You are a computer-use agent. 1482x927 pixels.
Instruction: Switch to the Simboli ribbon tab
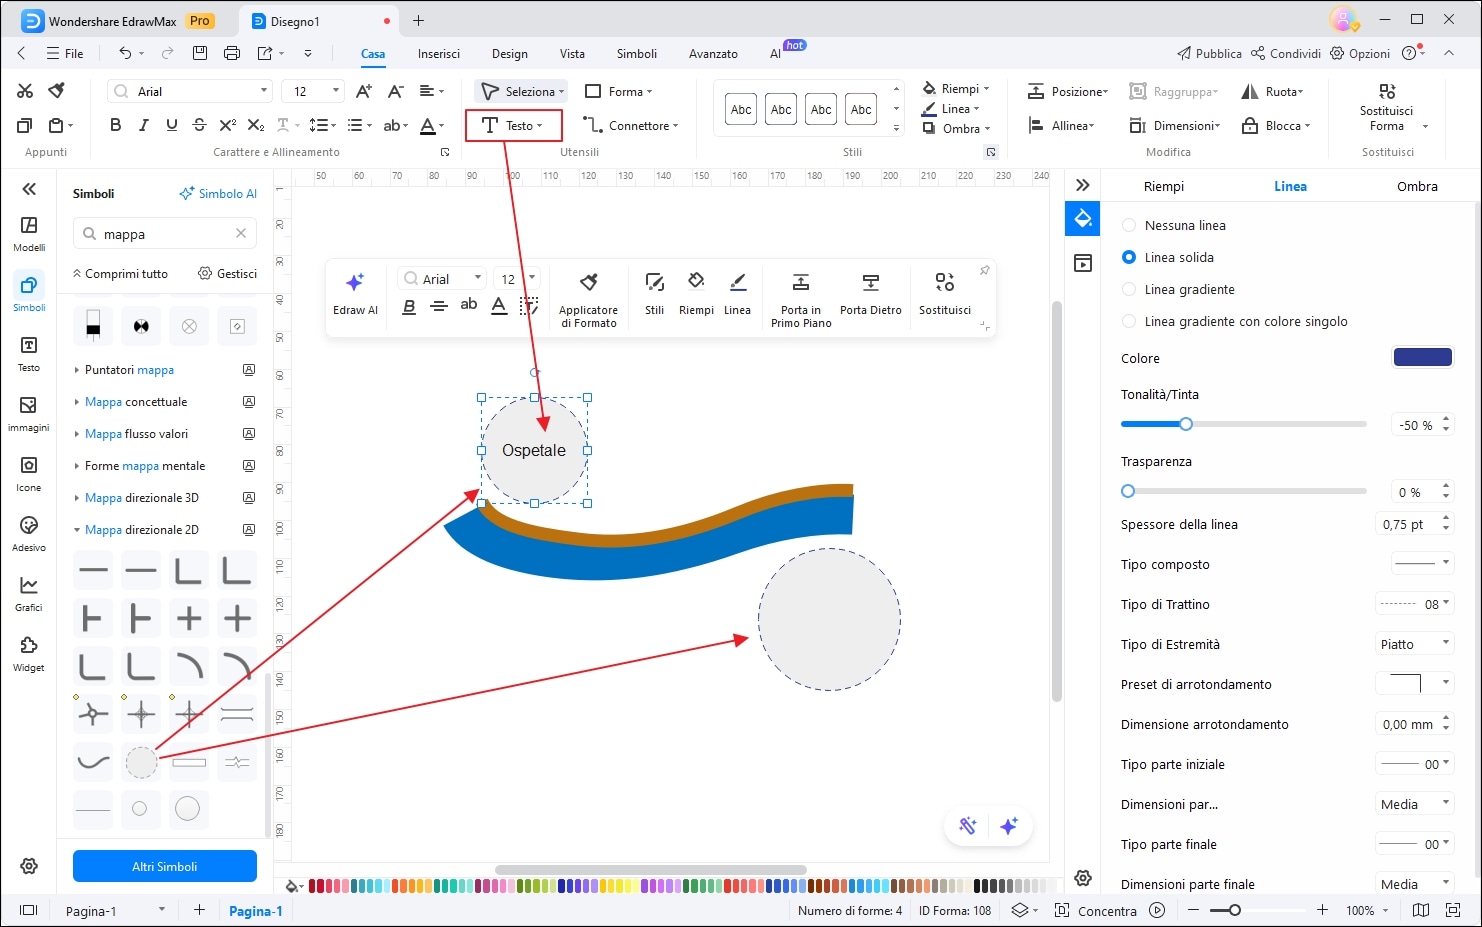click(x=637, y=54)
